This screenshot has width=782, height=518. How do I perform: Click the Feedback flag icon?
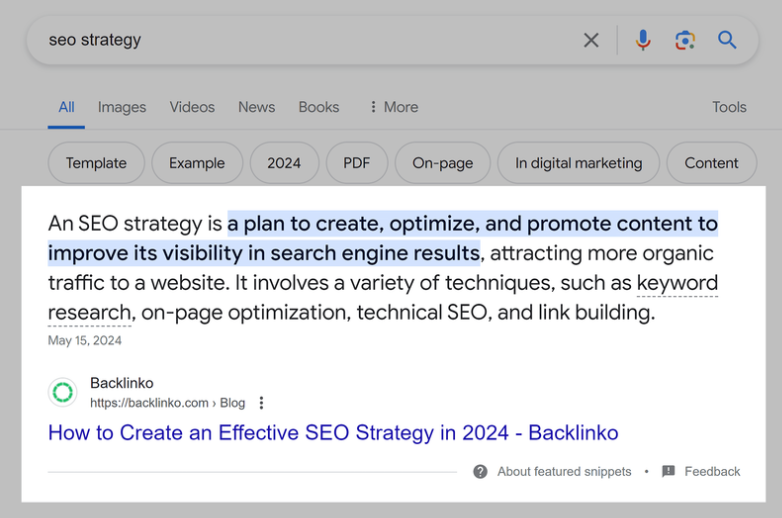click(668, 471)
